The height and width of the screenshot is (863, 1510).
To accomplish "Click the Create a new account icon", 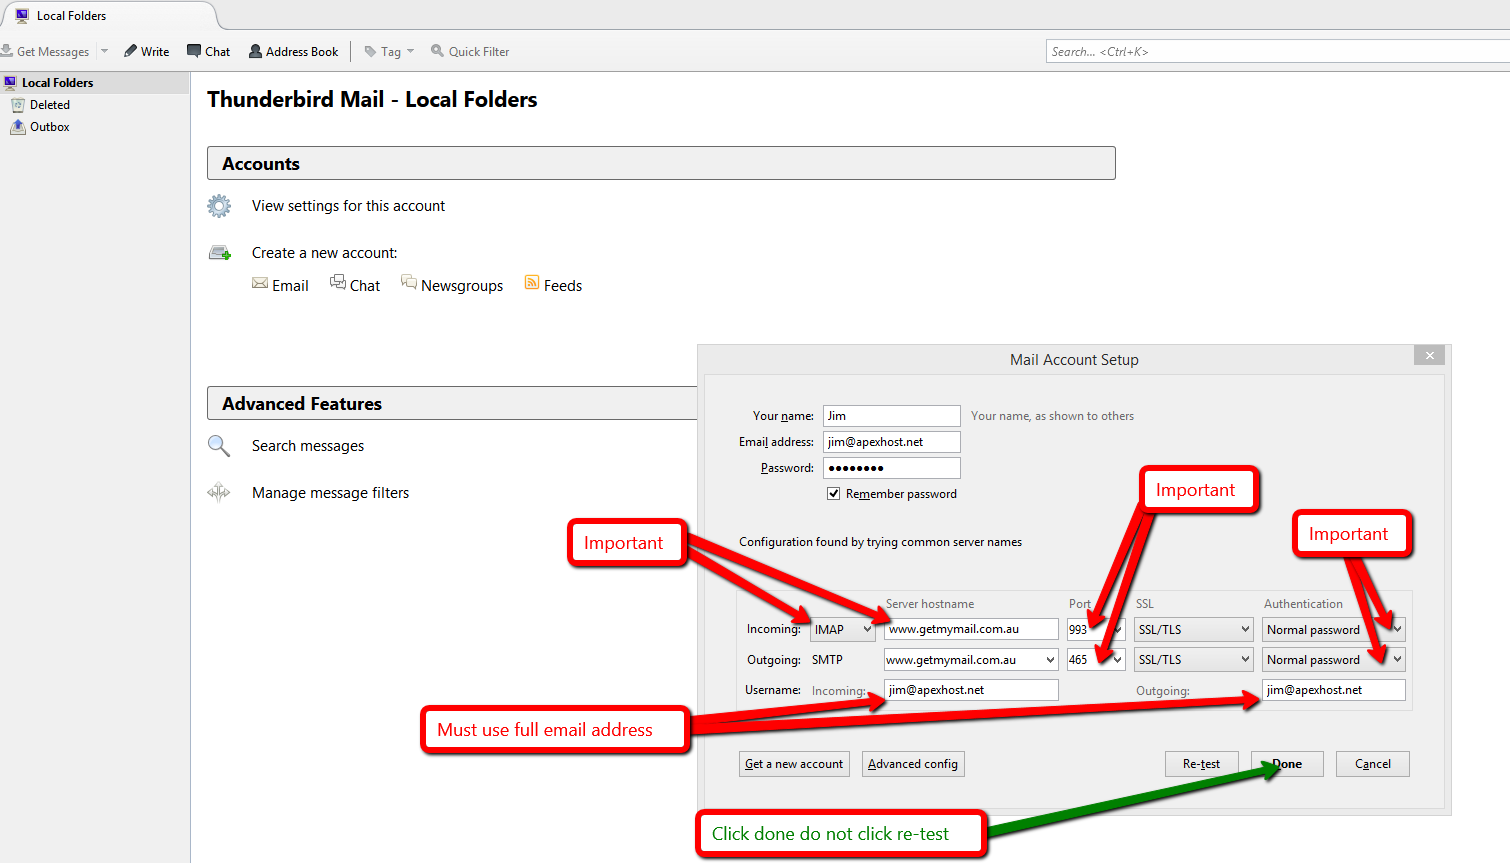I will [x=220, y=253].
